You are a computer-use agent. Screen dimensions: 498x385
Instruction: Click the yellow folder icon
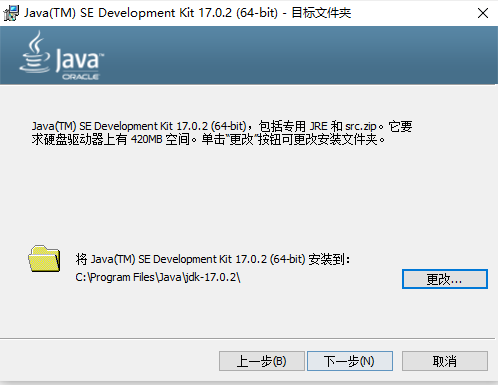[x=44, y=259]
